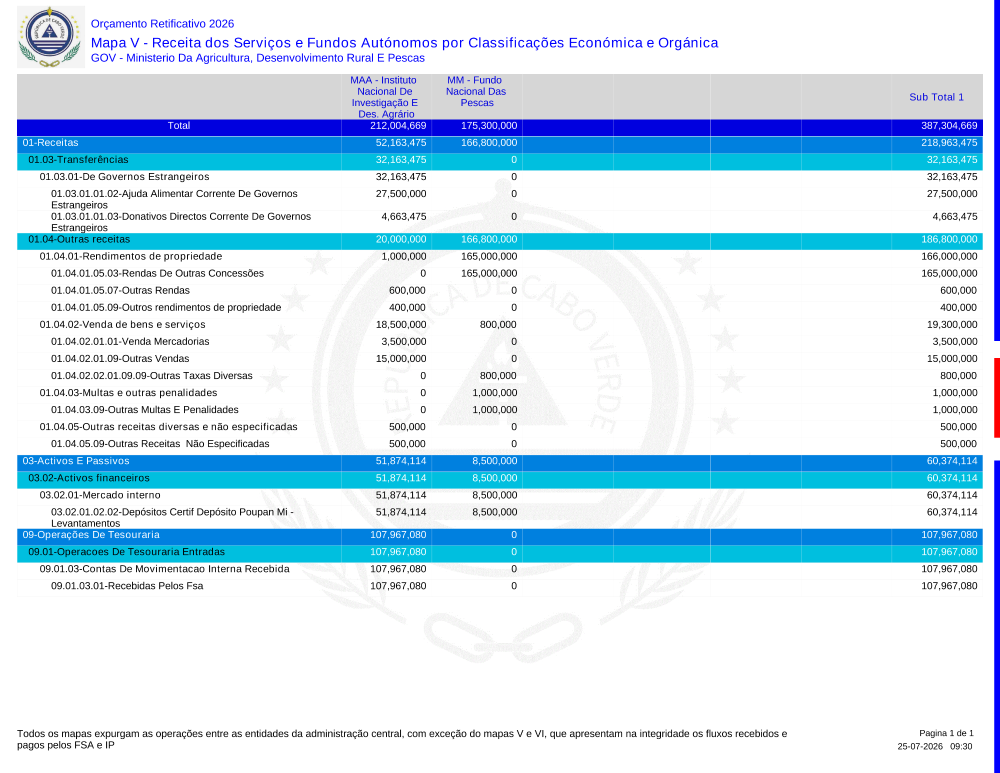Click the value 212,004,669 in Total row

coord(398,126)
